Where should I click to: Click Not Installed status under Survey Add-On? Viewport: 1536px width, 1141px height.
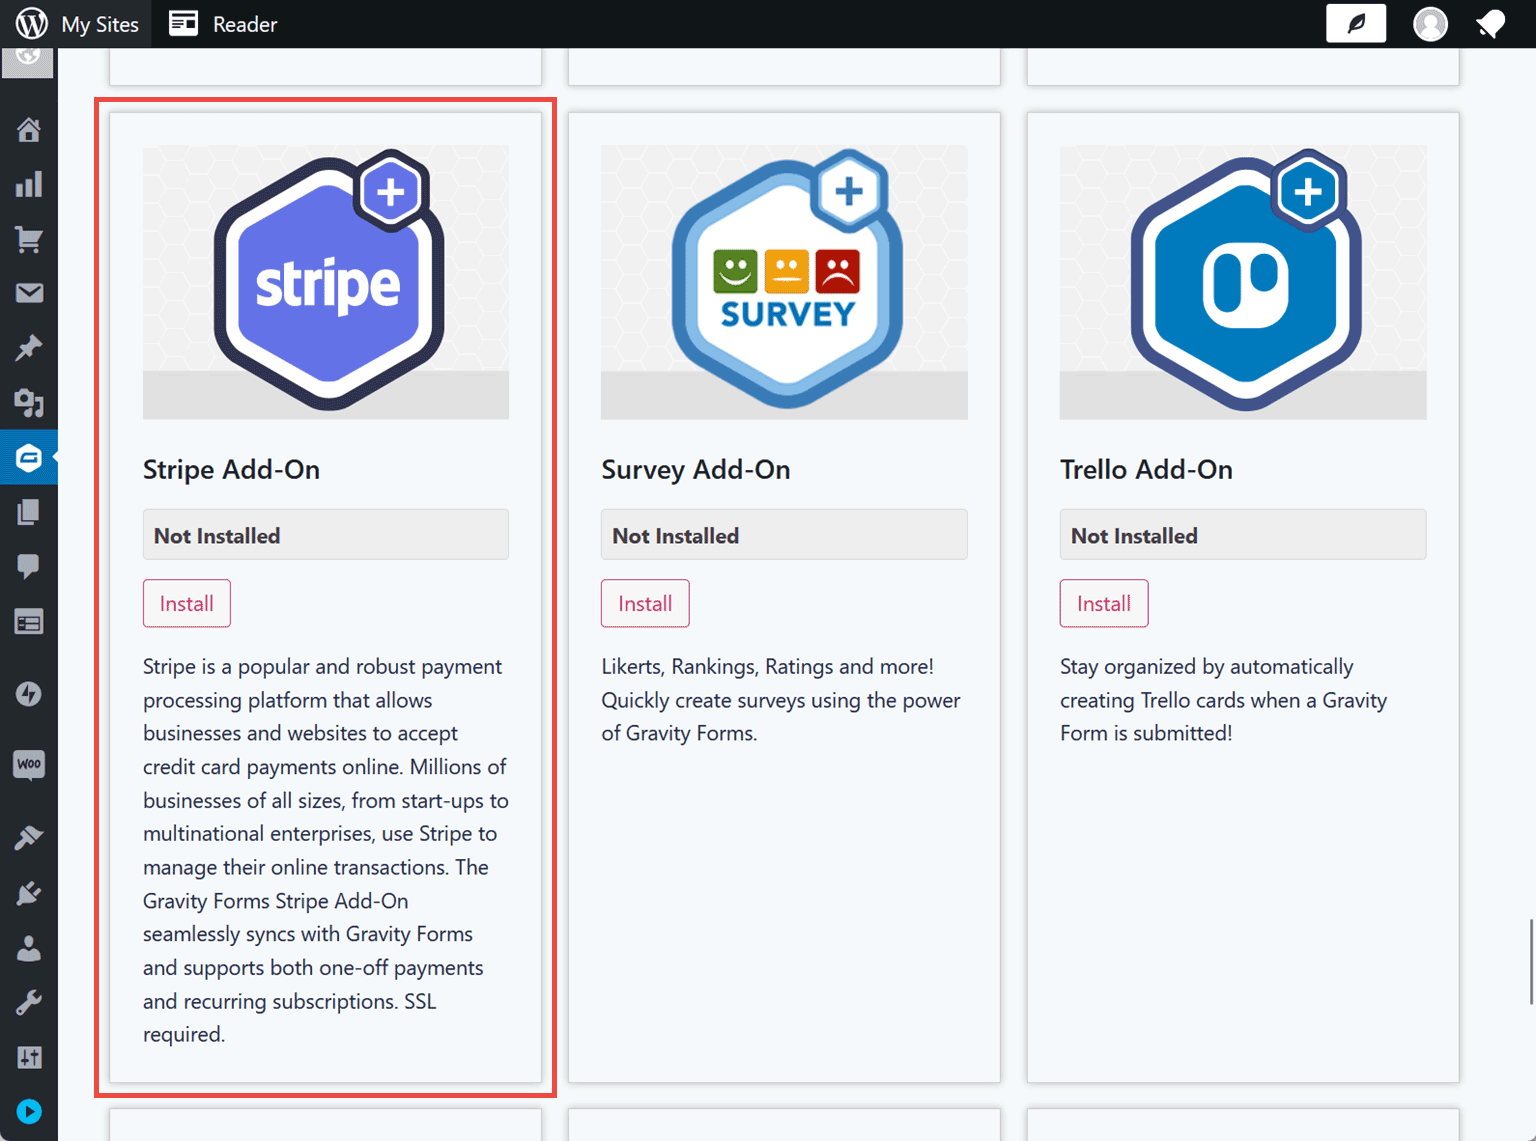pos(784,535)
